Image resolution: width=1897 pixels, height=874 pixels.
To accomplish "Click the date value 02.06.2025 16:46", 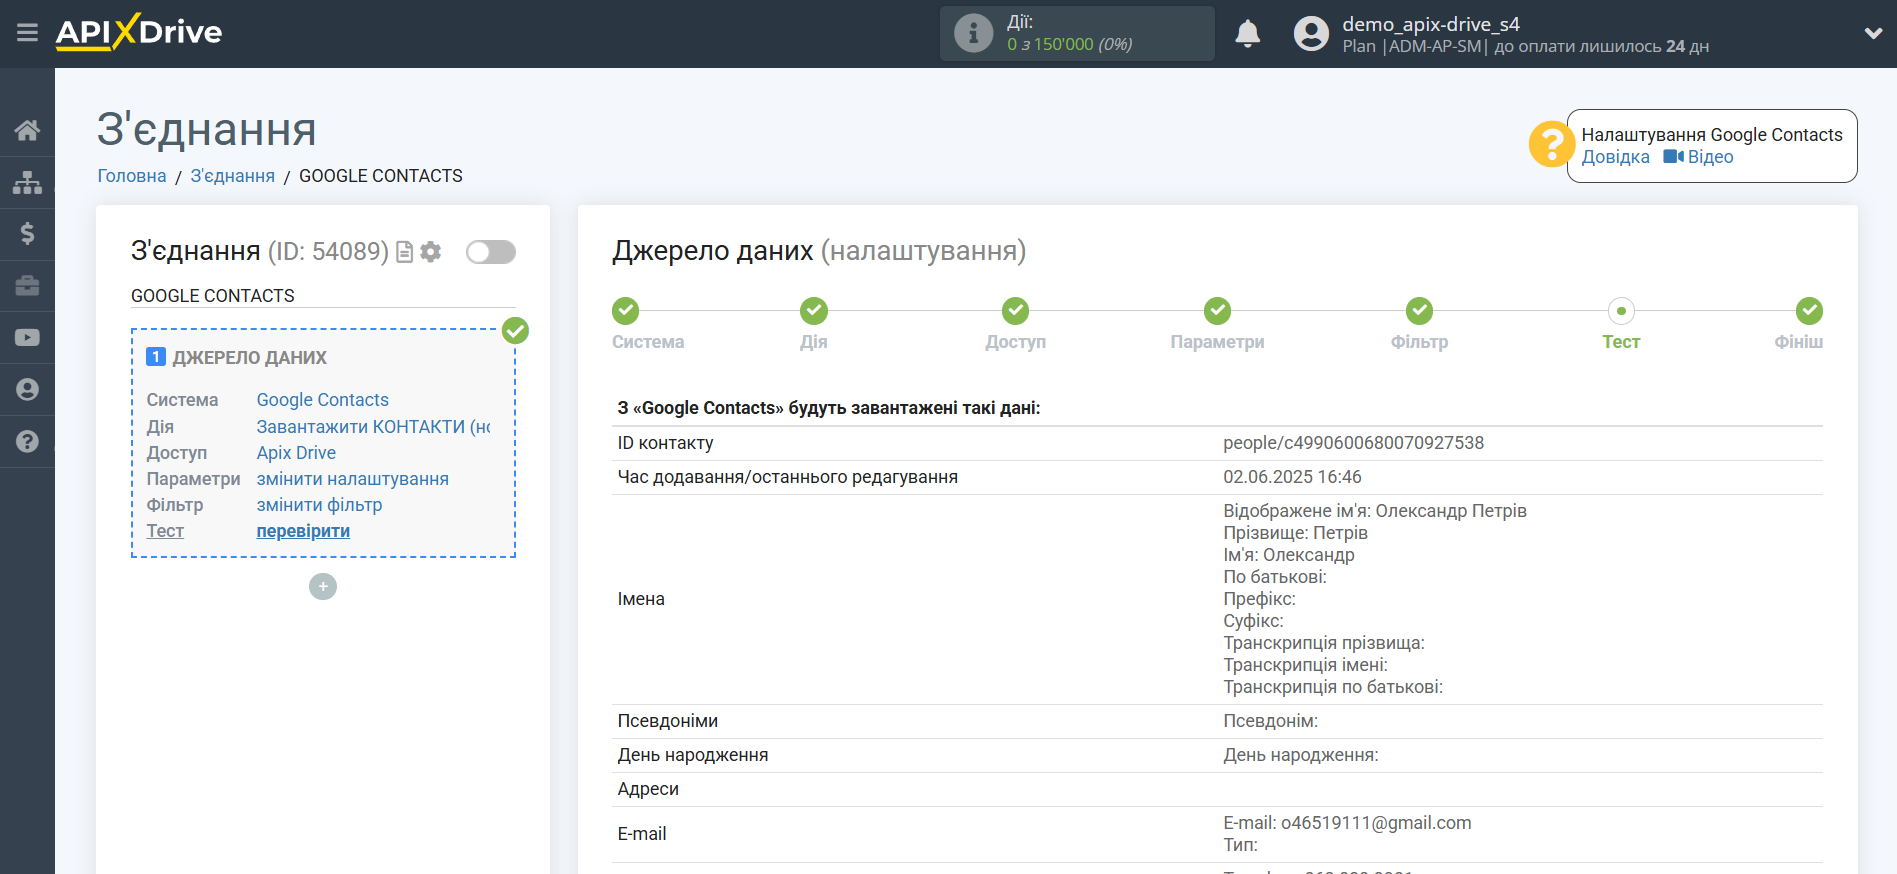I will 1292,477.
